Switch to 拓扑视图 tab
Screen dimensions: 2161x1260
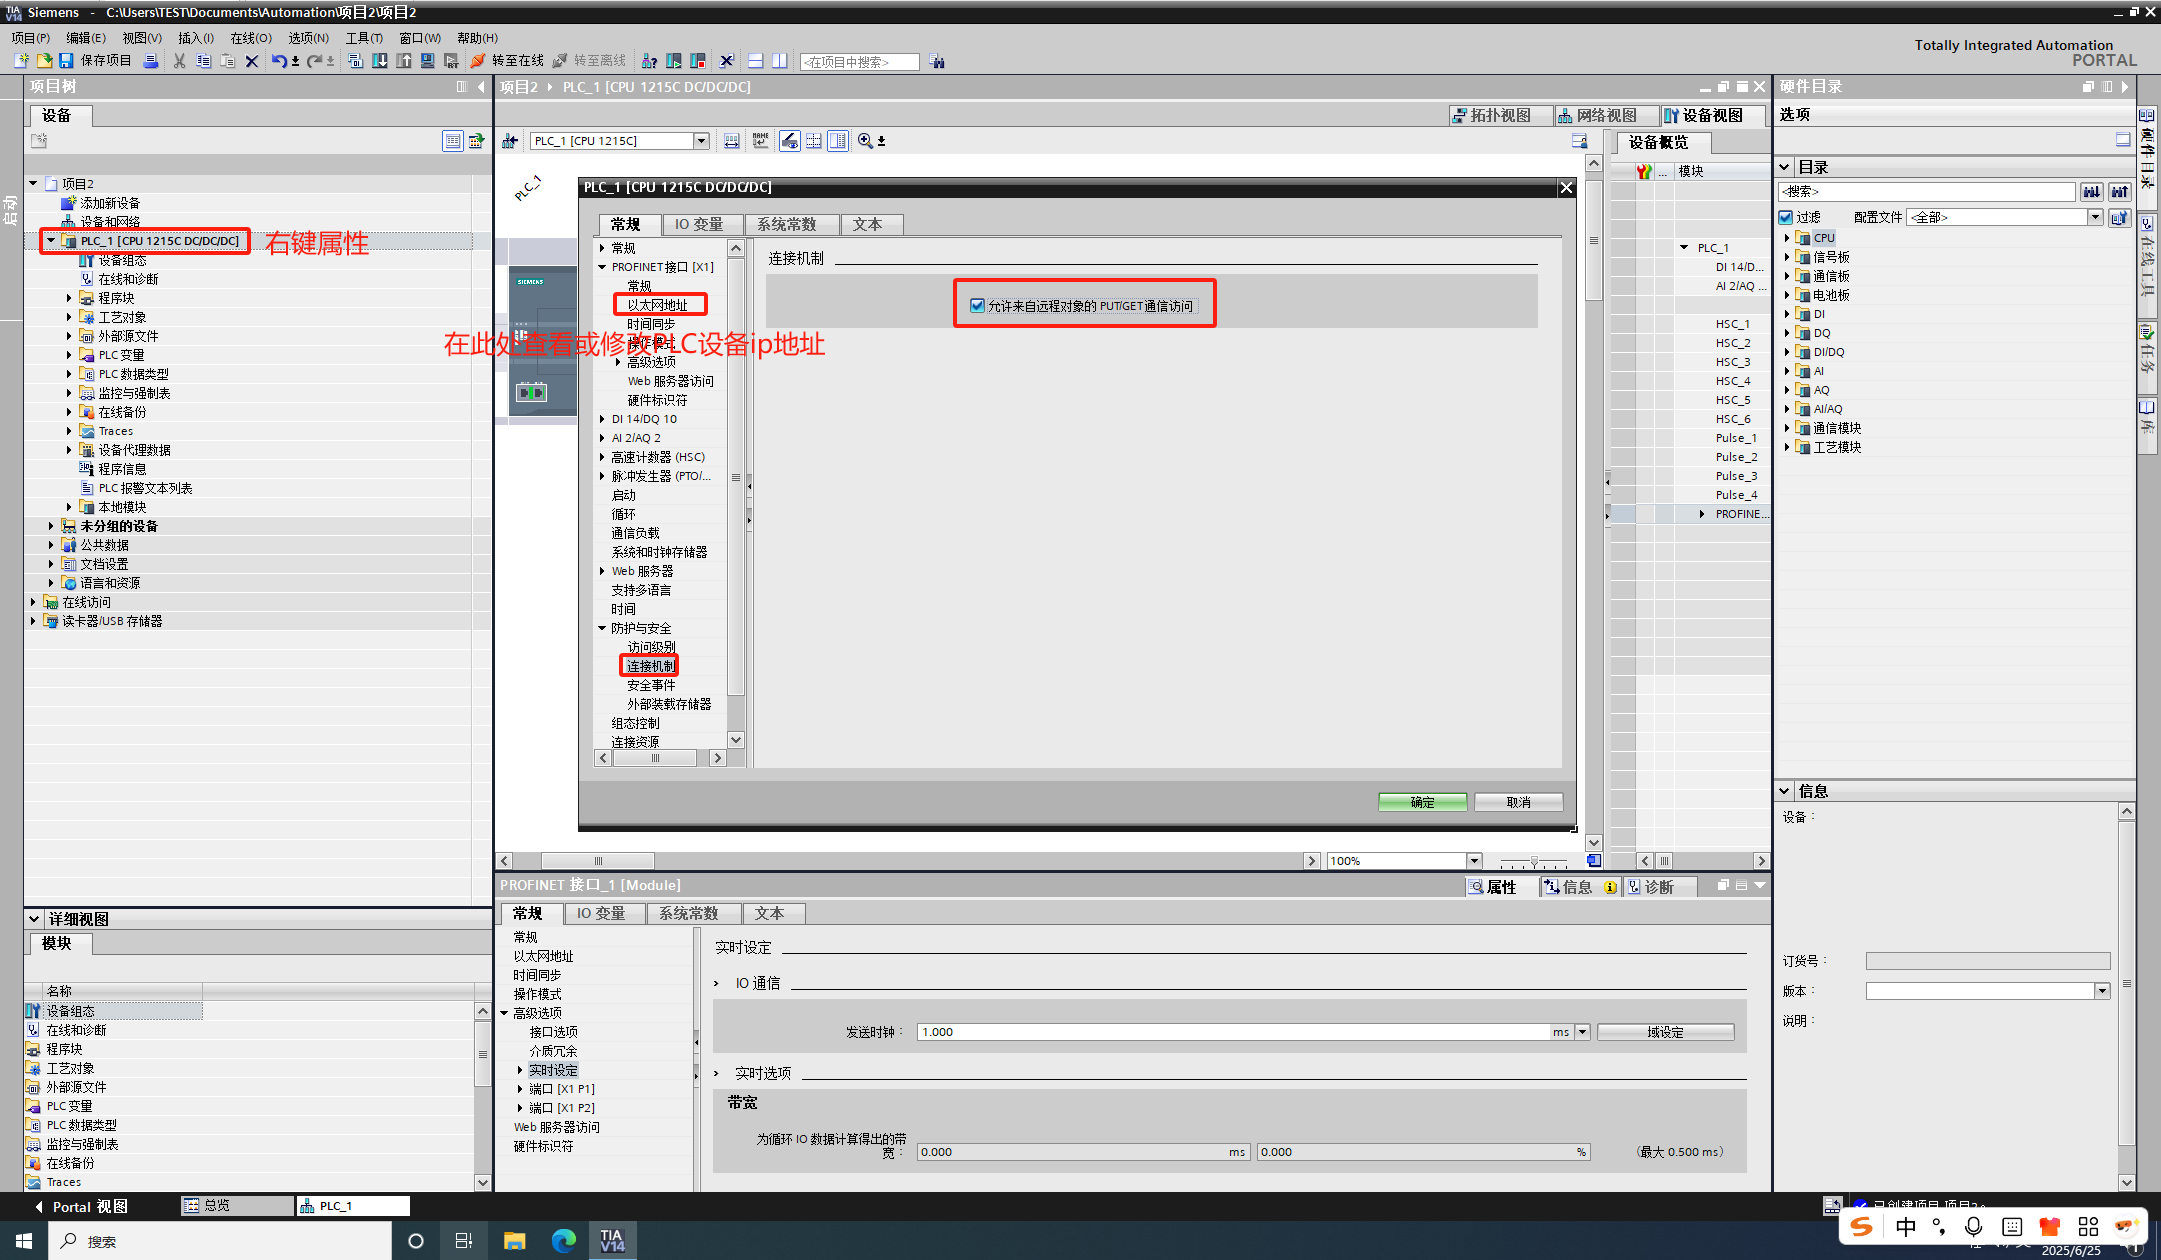pyautogui.click(x=1500, y=115)
